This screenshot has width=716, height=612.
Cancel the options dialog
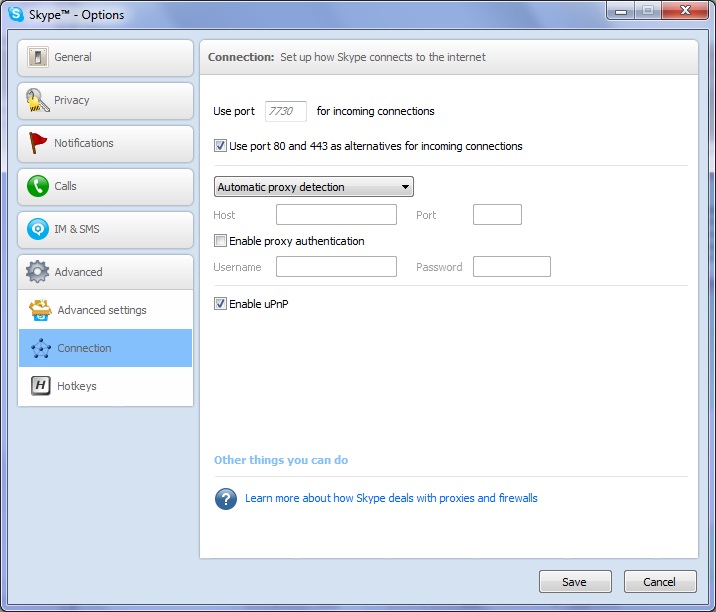pyautogui.click(x=660, y=581)
